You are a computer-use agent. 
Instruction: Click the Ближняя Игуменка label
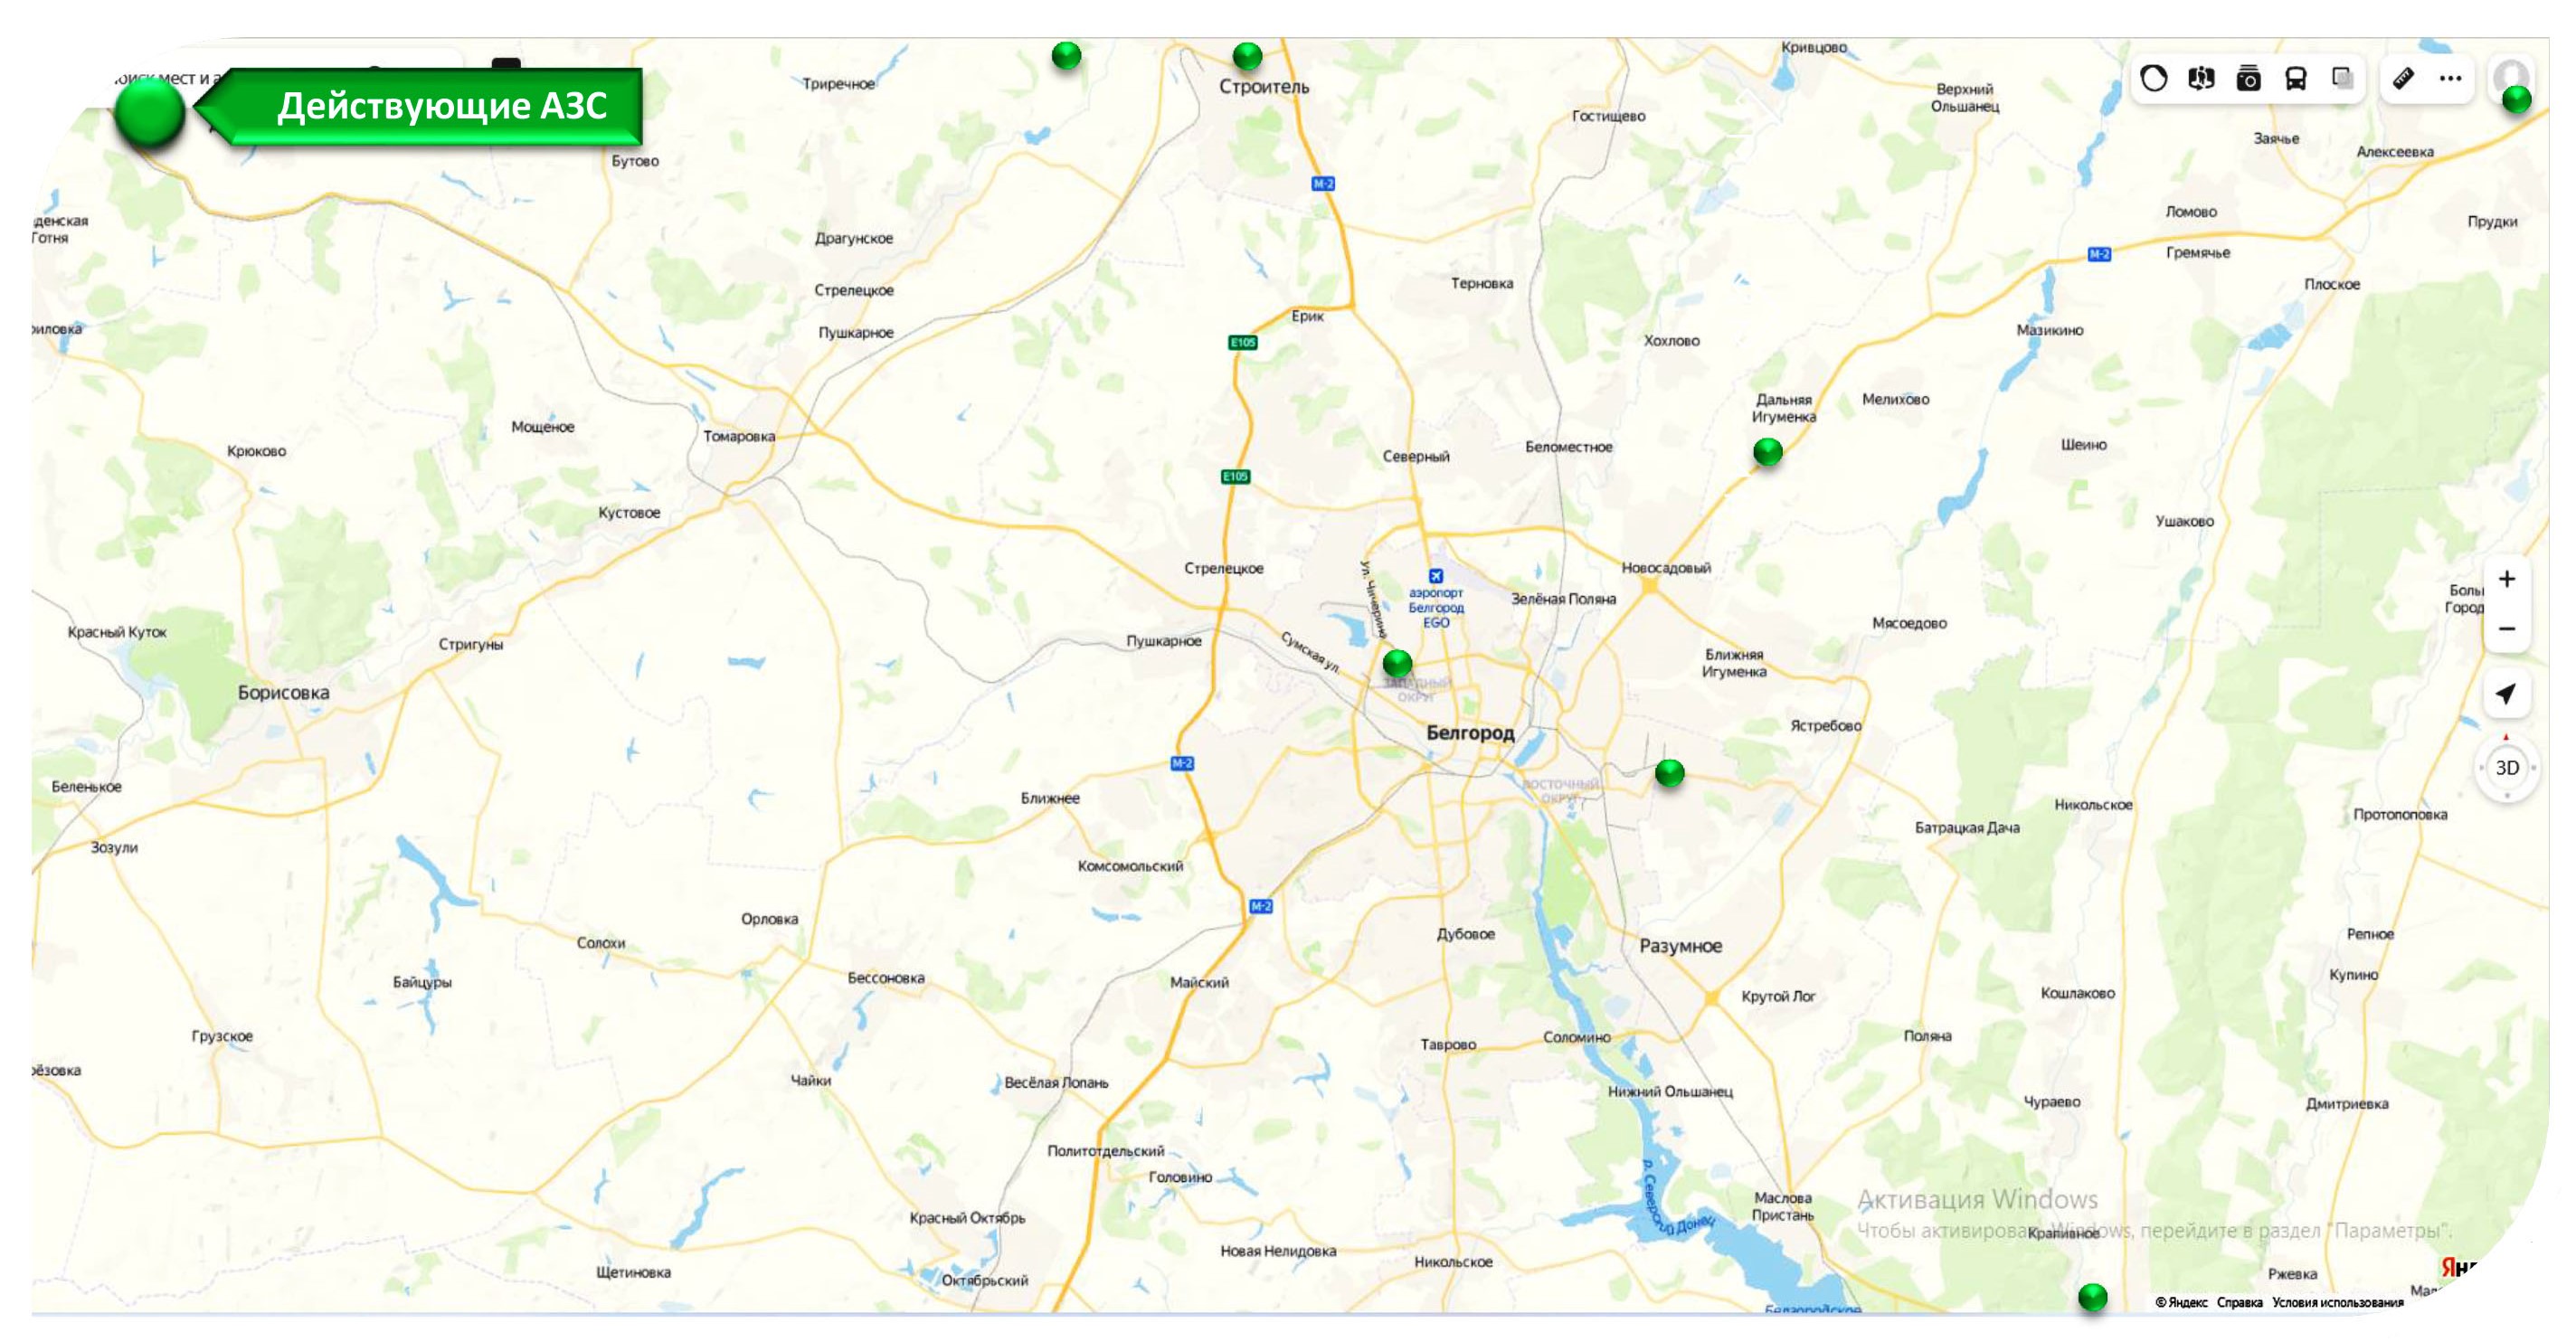coord(1735,663)
